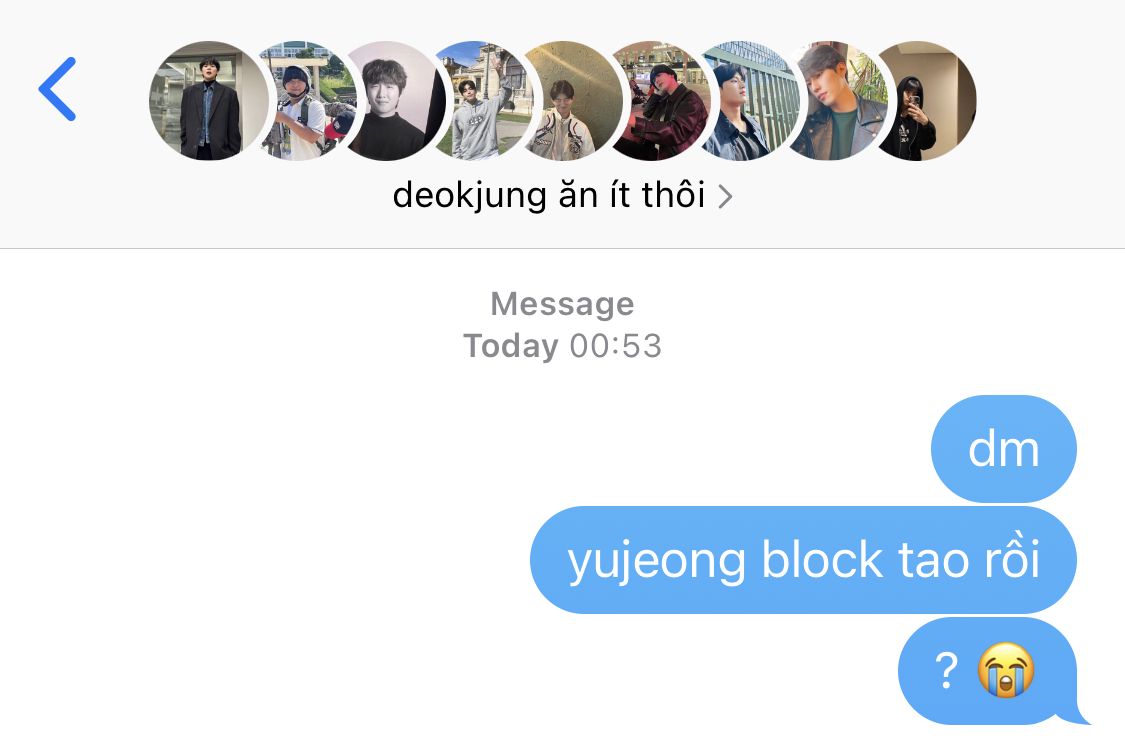Tap the blue back arrow
This screenshot has width=1125, height=743.
point(57,89)
